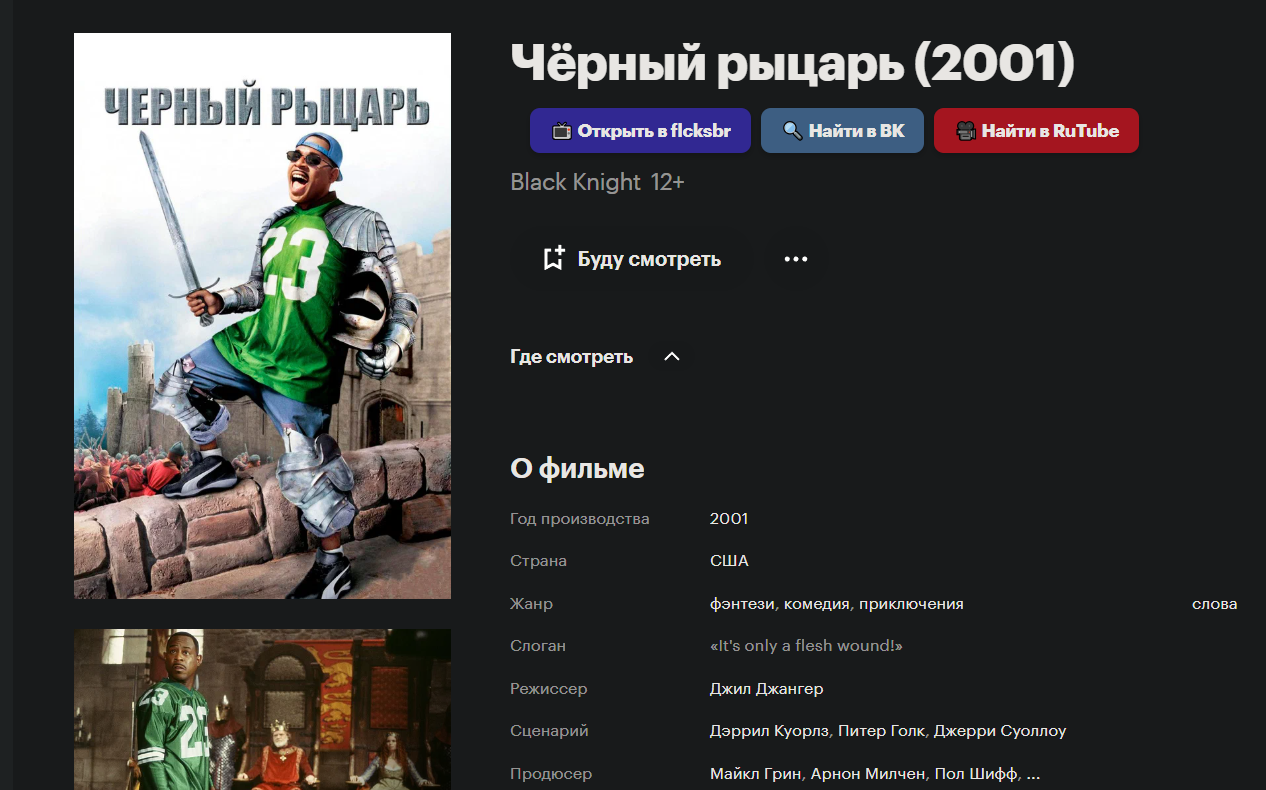Click the слова link beside genres
Image resolution: width=1266 pixels, height=790 pixels.
click(1214, 604)
